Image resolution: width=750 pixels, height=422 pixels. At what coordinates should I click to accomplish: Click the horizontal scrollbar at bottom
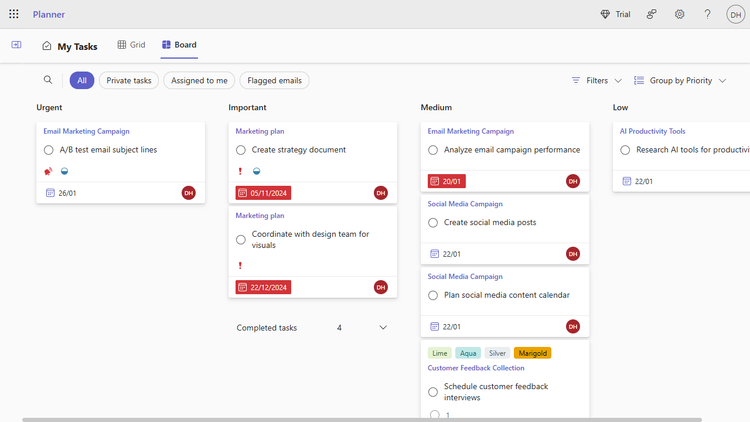click(360, 419)
